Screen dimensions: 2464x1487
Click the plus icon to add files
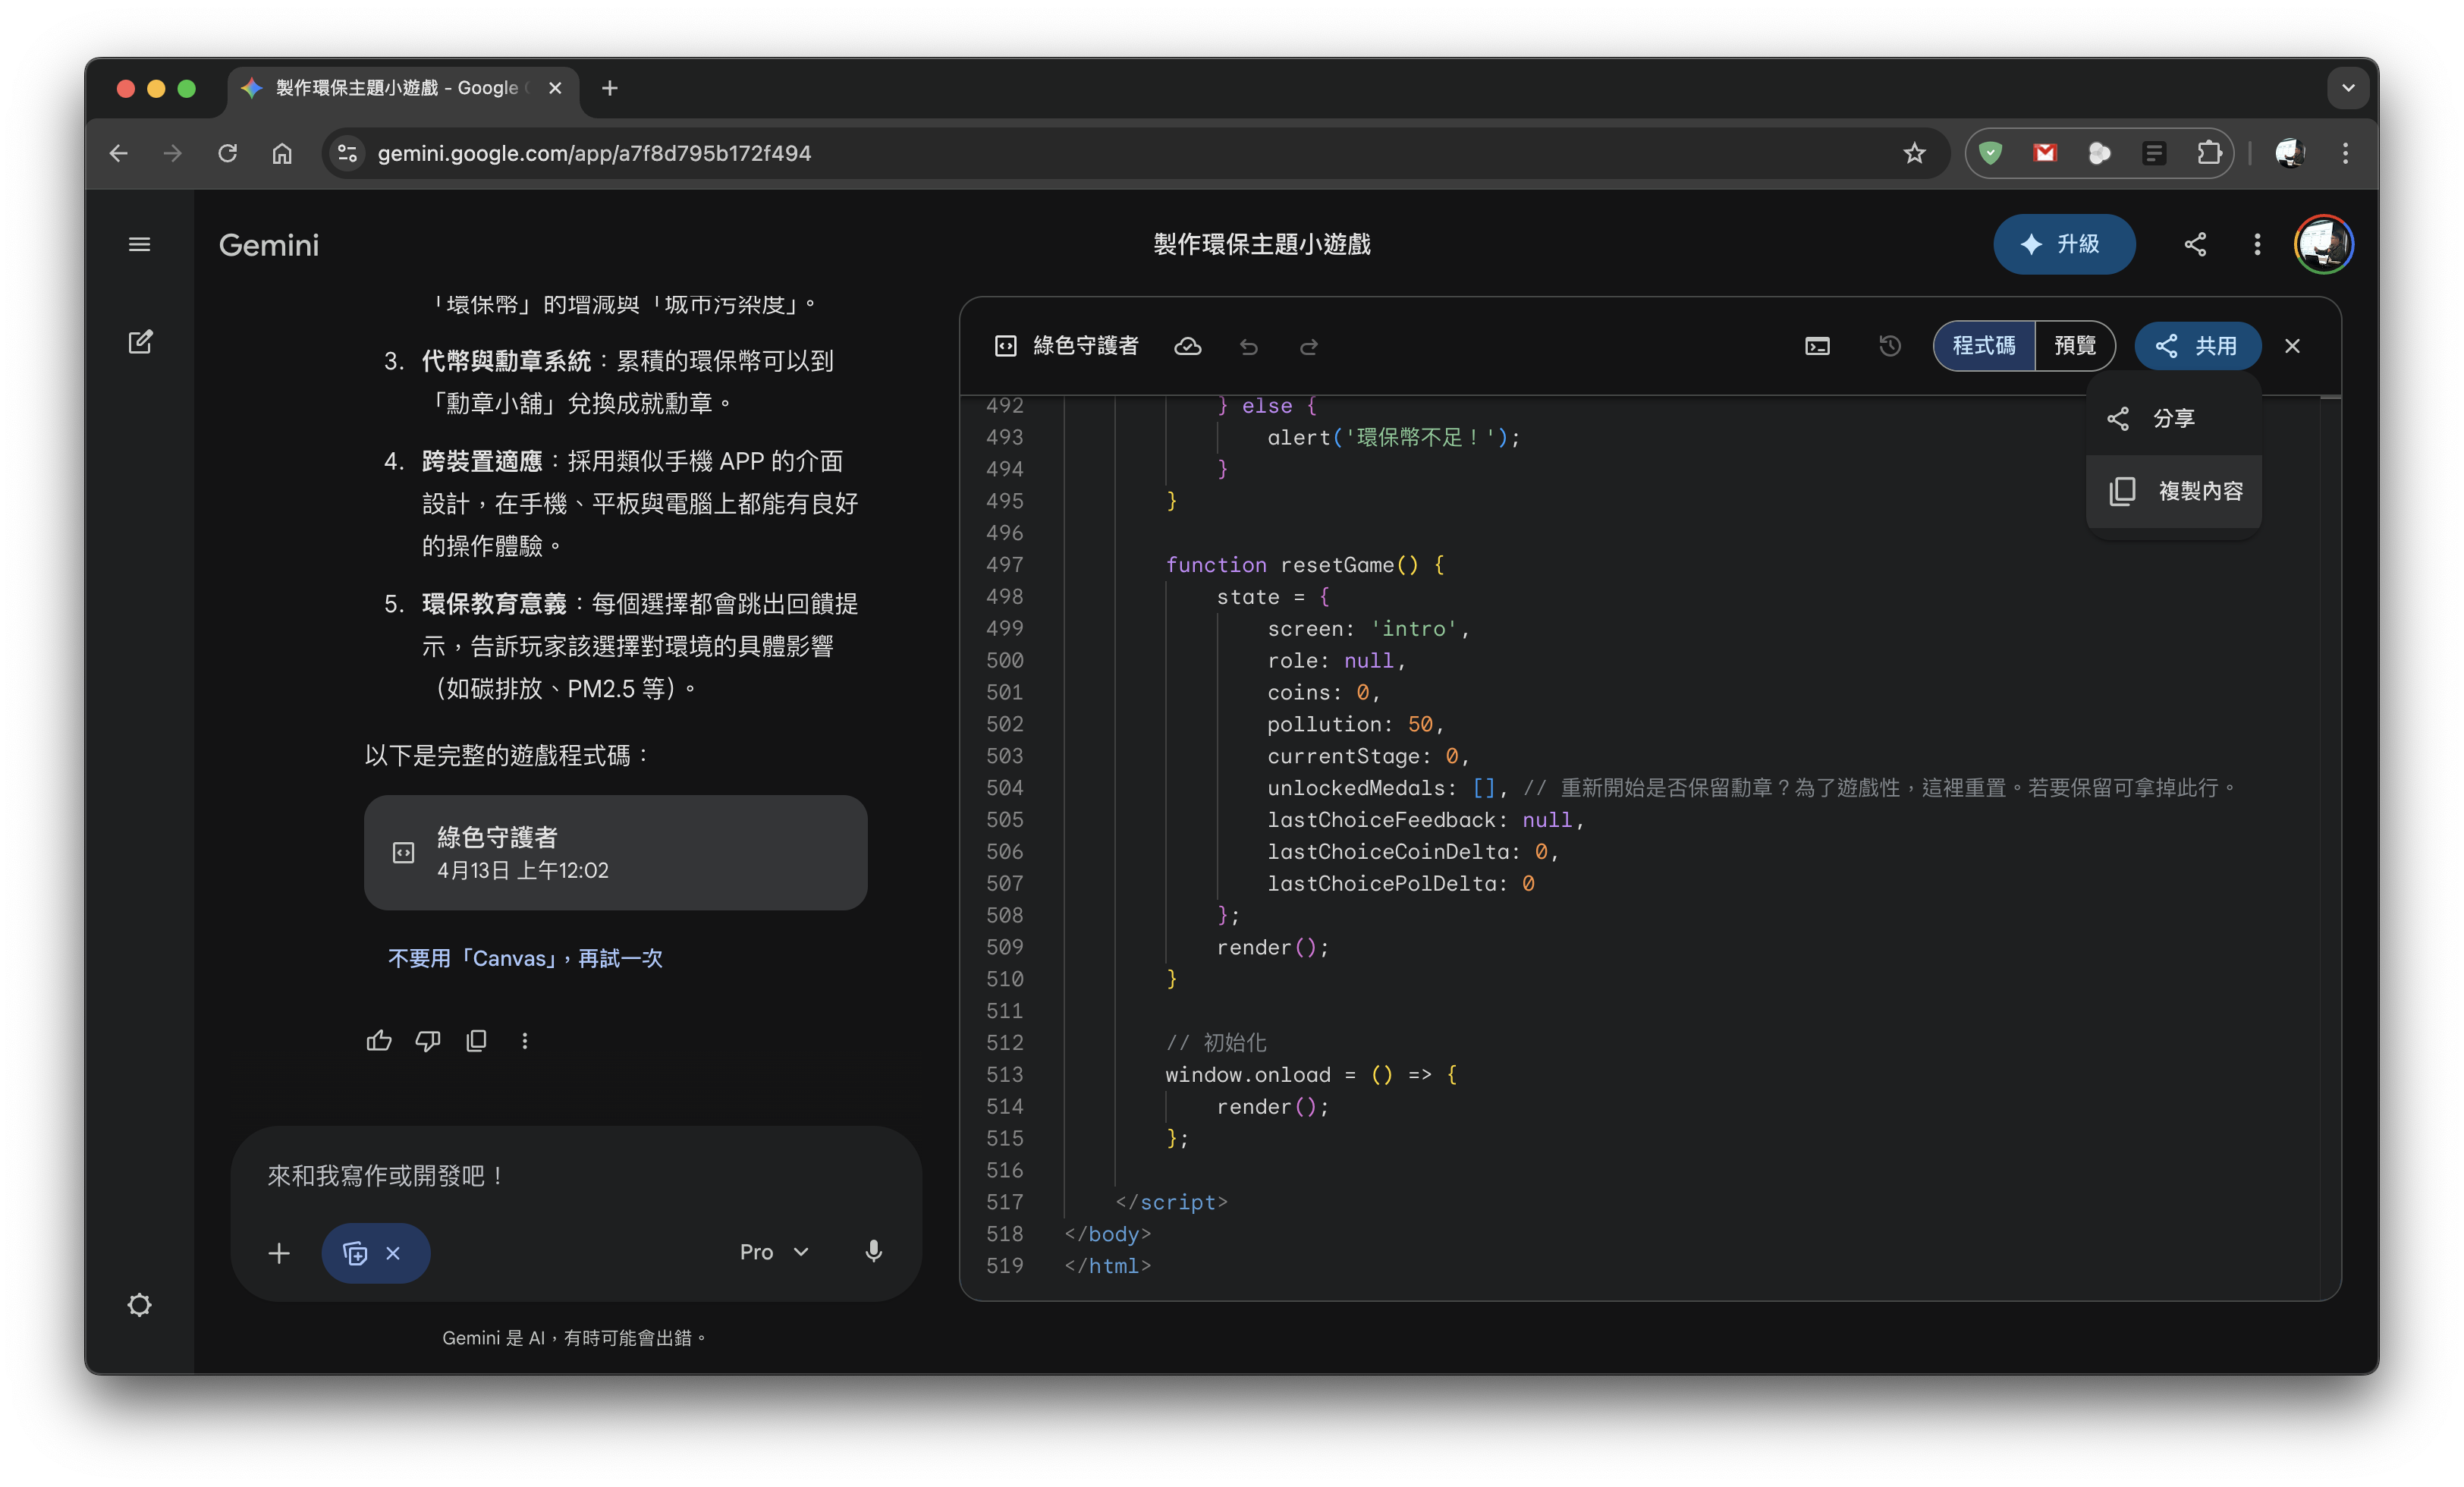click(279, 1252)
